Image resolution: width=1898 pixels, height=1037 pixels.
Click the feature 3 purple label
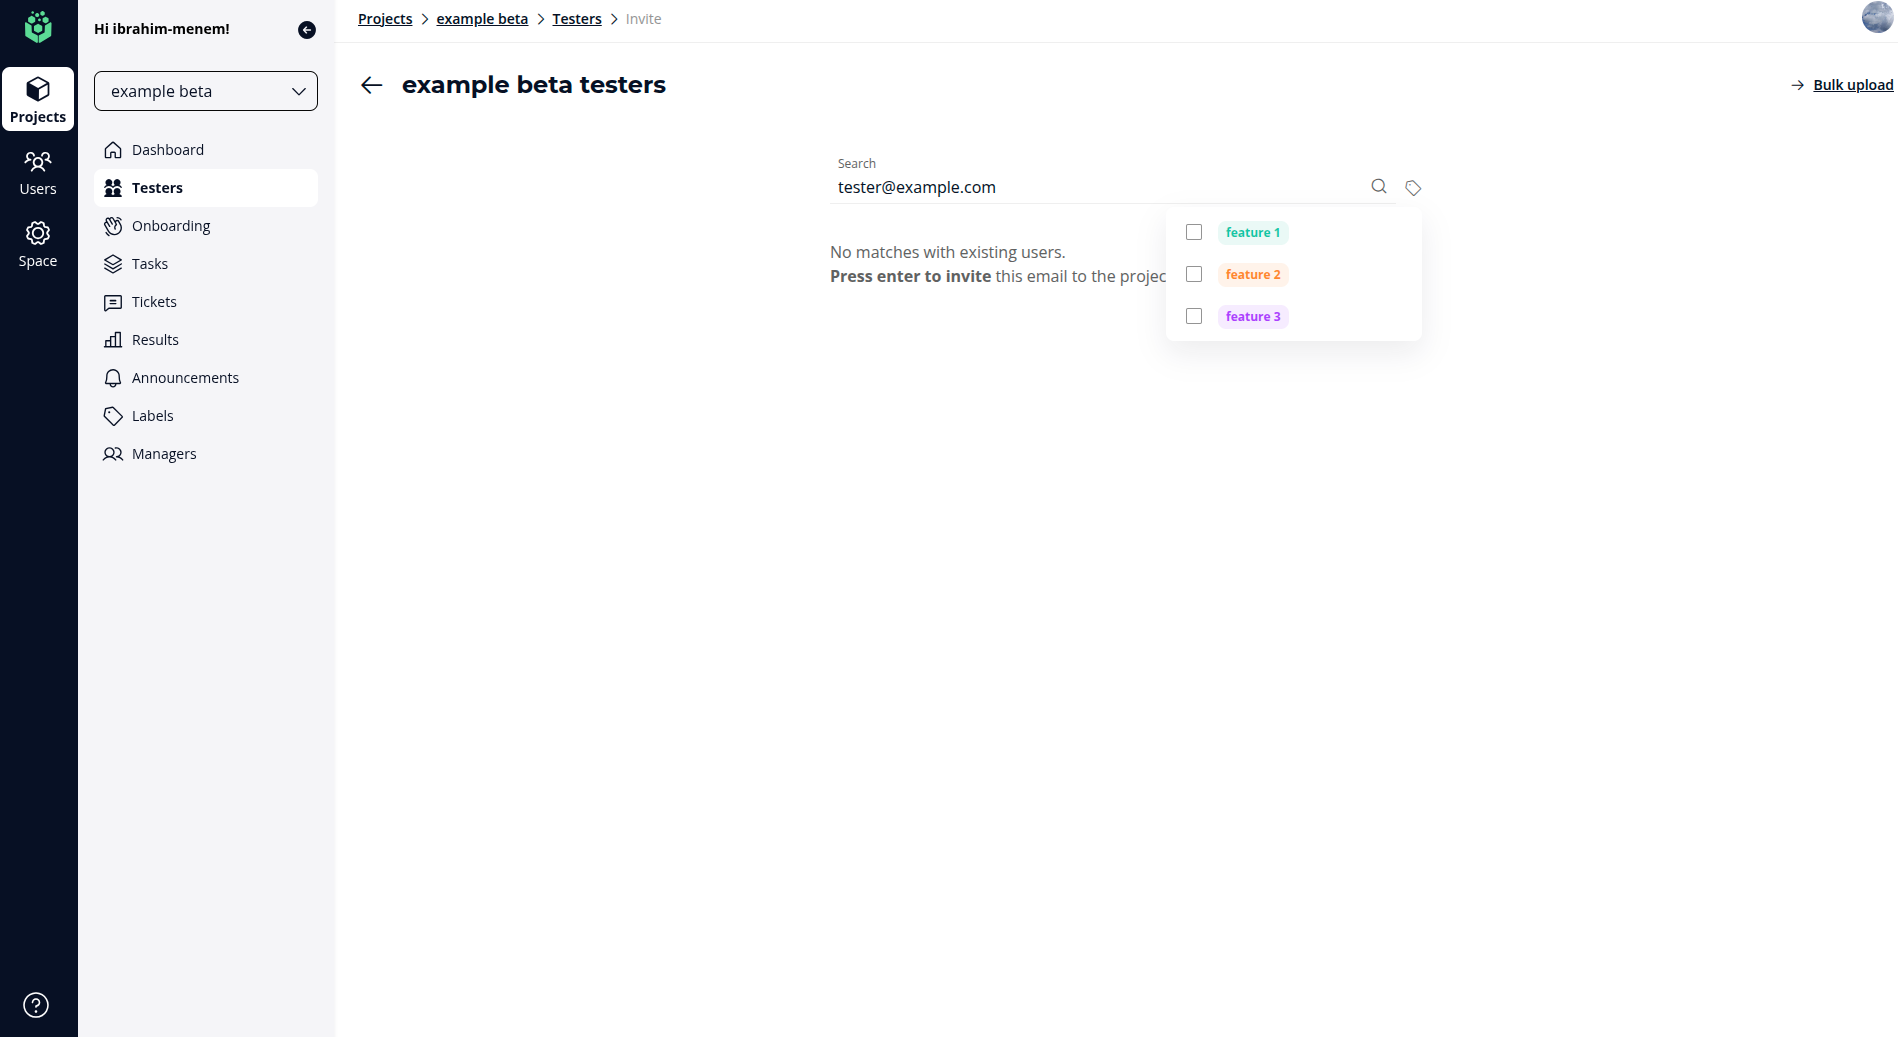[1253, 316]
